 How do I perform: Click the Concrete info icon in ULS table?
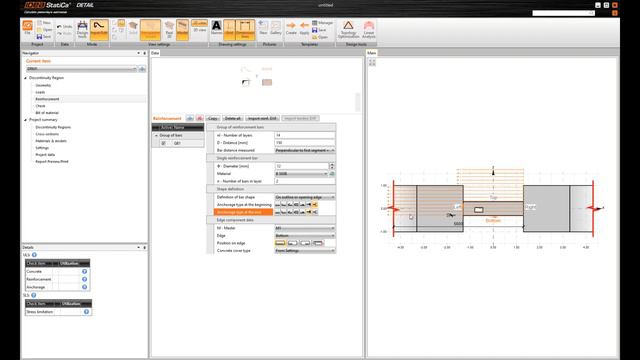coord(84,271)
